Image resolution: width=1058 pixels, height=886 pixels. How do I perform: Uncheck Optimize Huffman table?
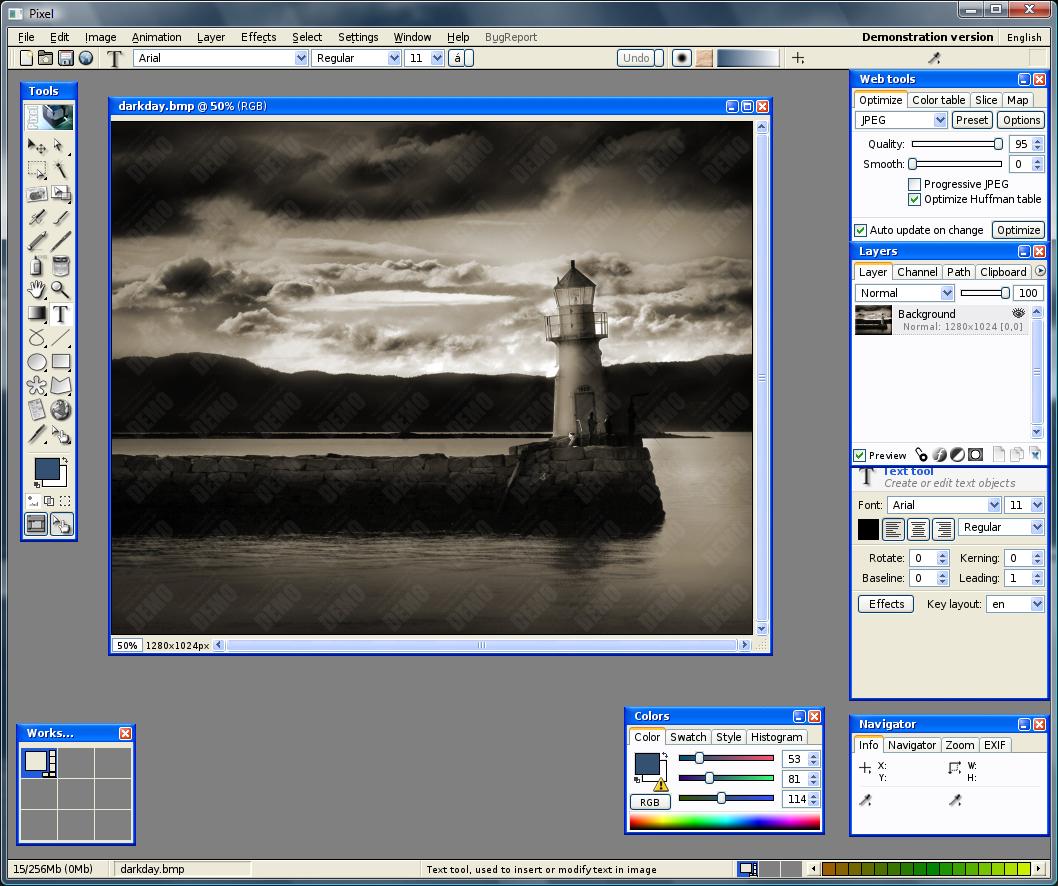pos(914,199)
